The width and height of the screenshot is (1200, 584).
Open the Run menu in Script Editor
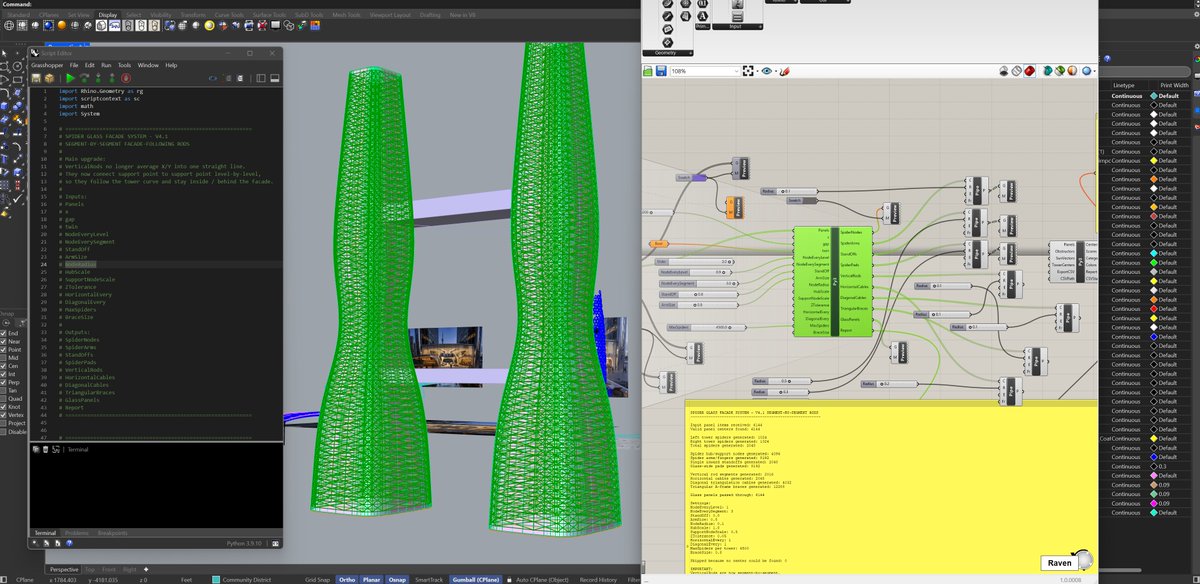(x=106, y=65)
